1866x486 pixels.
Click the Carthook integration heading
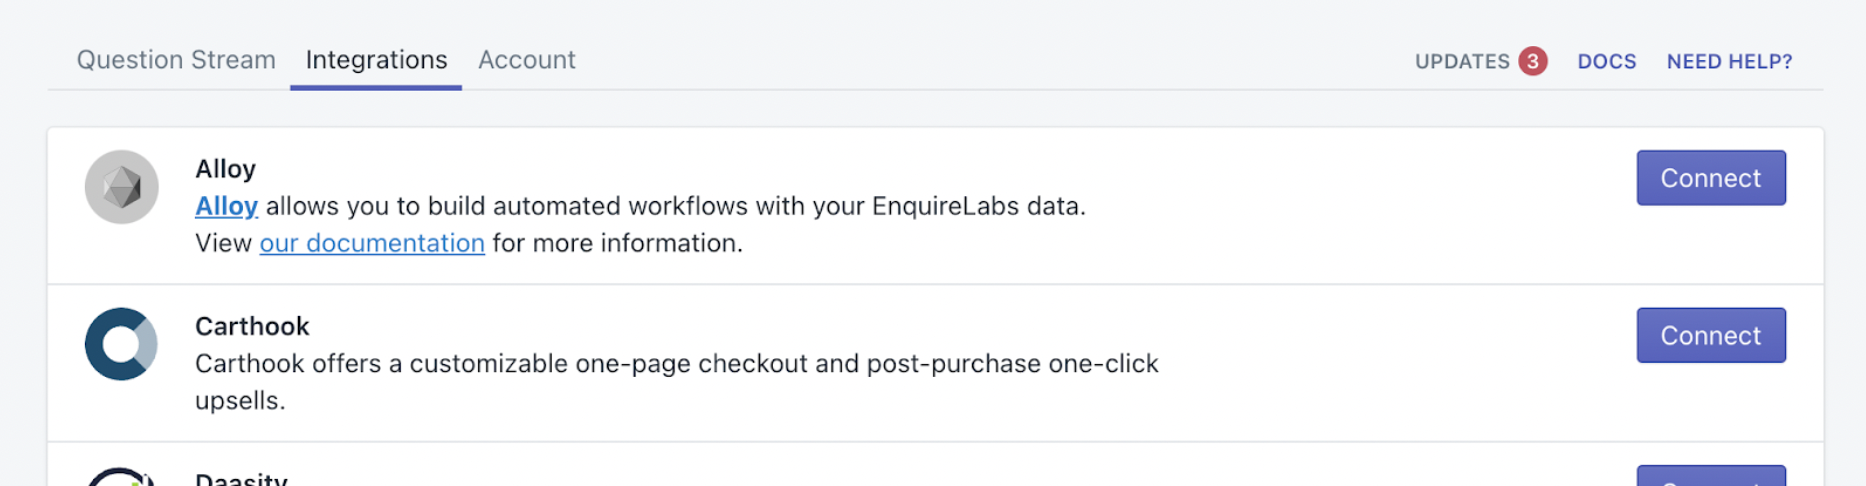[x=252, y=326]
